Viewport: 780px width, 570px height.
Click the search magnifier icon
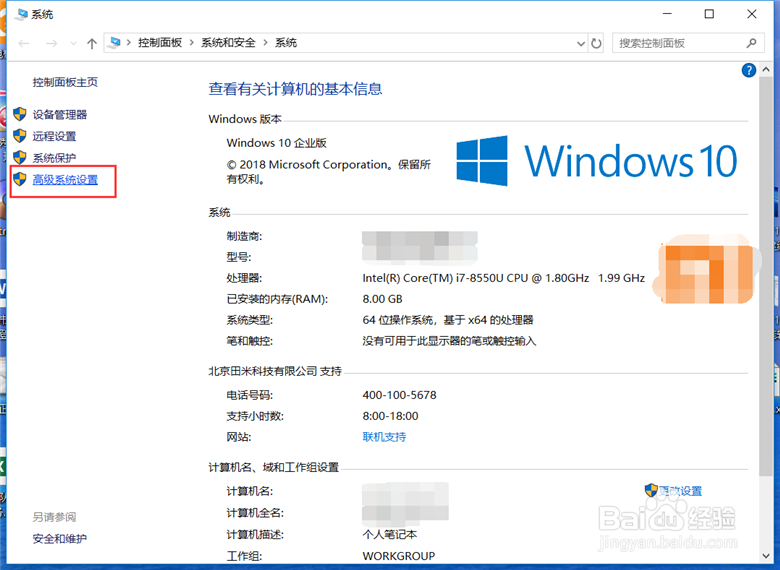coord(751,43)
